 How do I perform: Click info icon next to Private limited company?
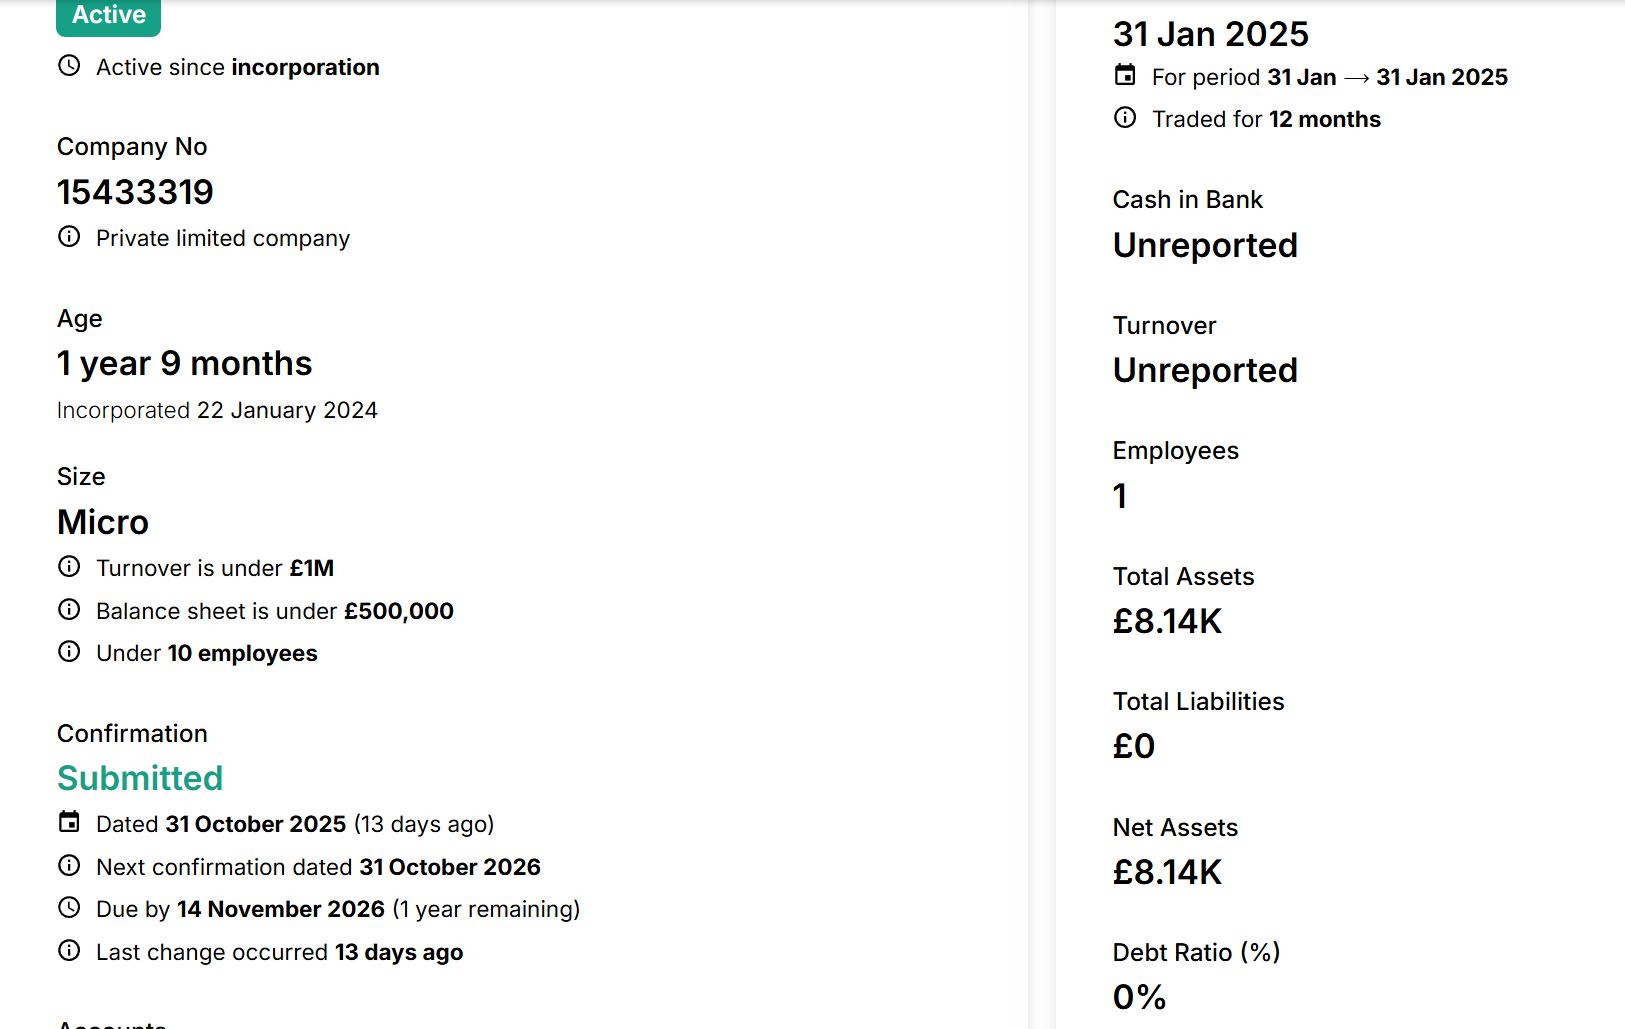click(x=69, y=237)
